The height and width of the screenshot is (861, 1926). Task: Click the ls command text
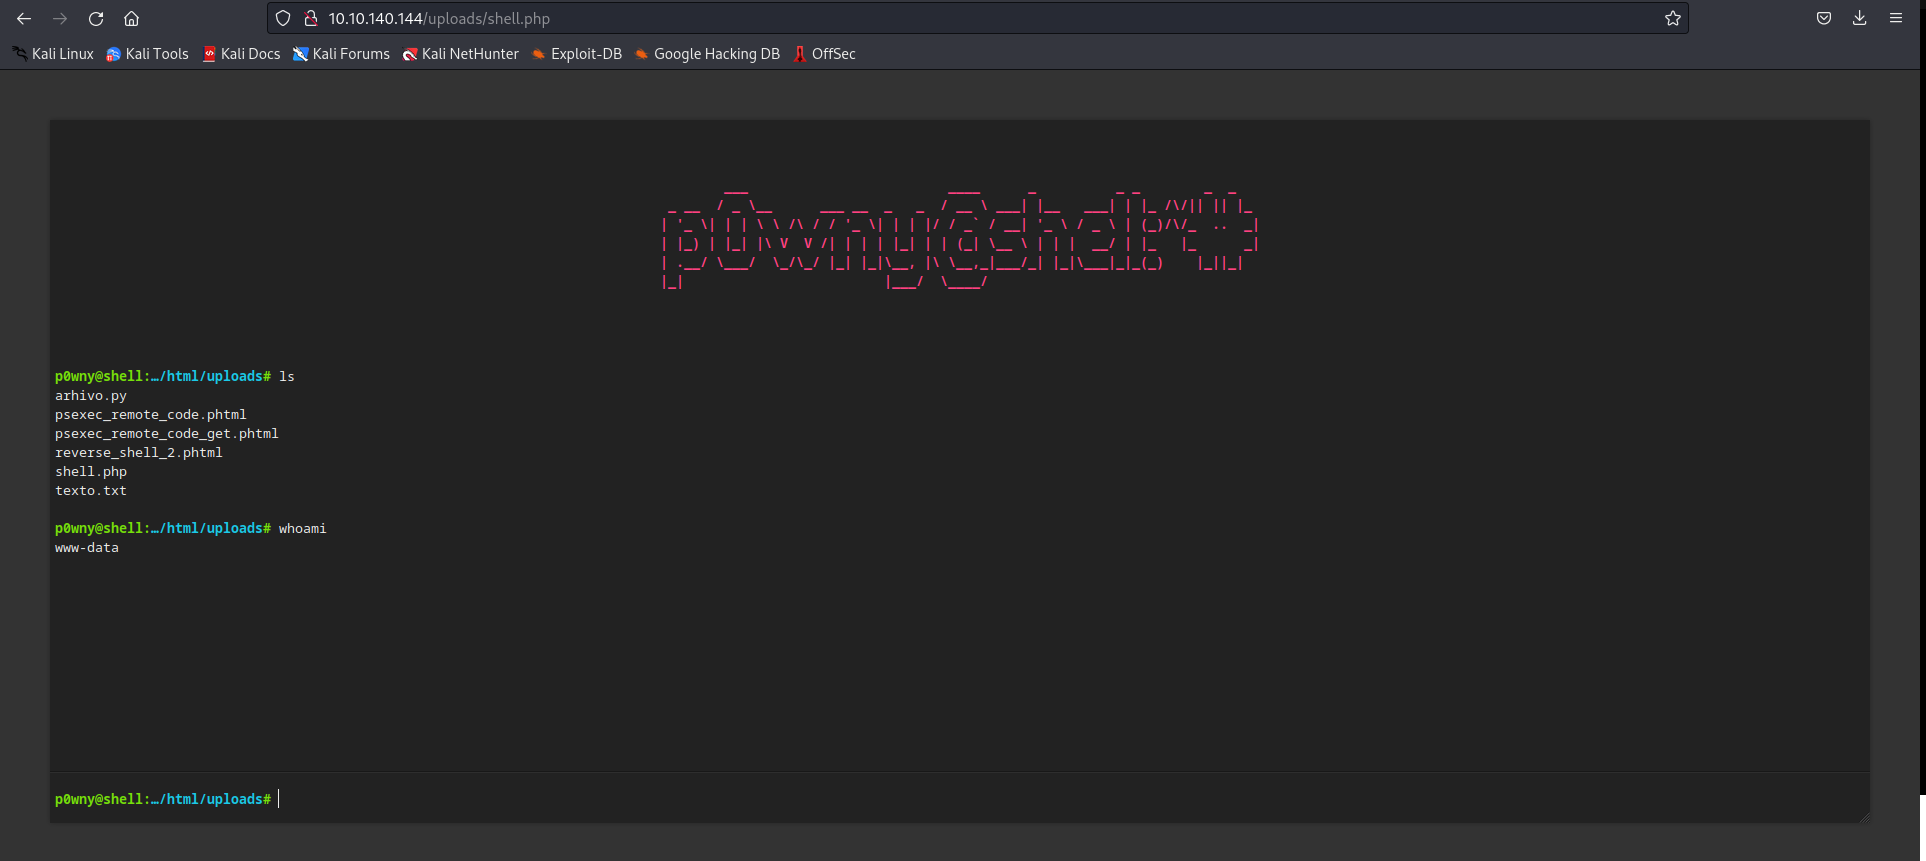pyautogui.click(x=287, y=377)
